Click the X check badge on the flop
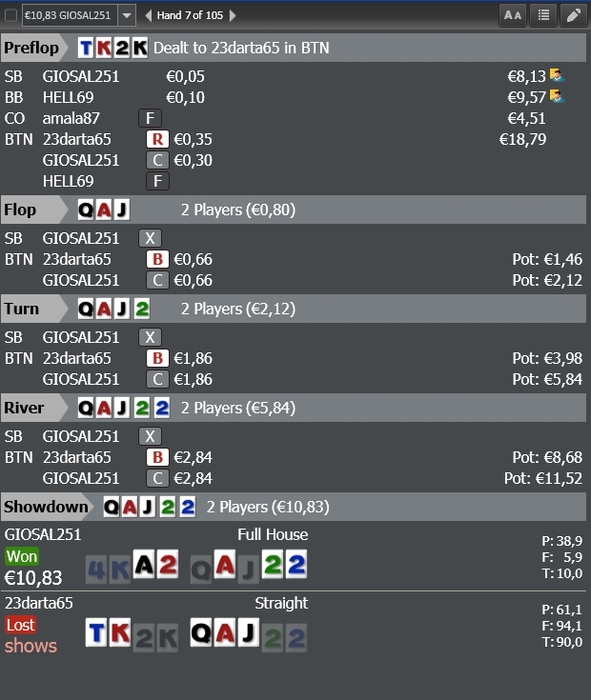The image size is (591, 700). (150, 238)
